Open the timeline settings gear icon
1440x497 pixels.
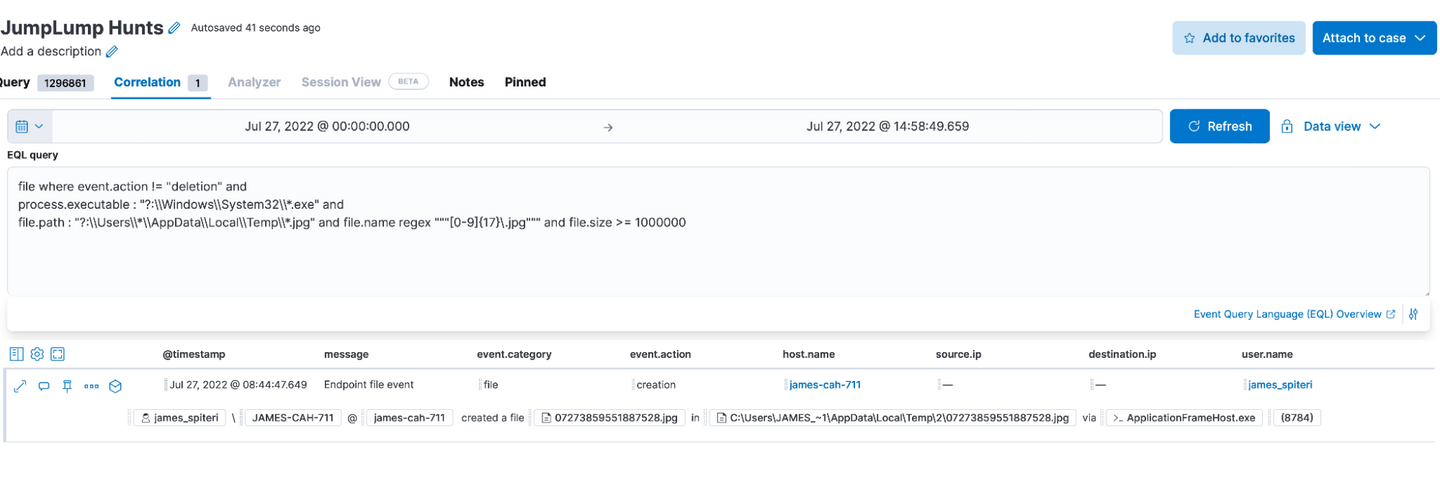coord(37,354)
